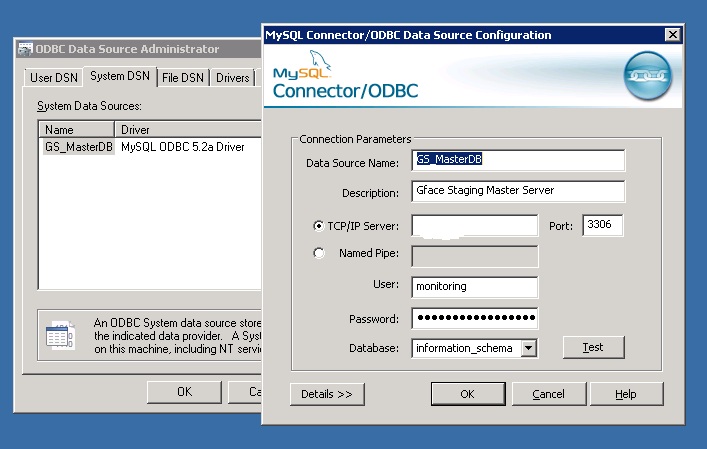Click OK in MySQL Connector dialog
The height and width of the screenshot is (449, 707).
coord(468,394)
